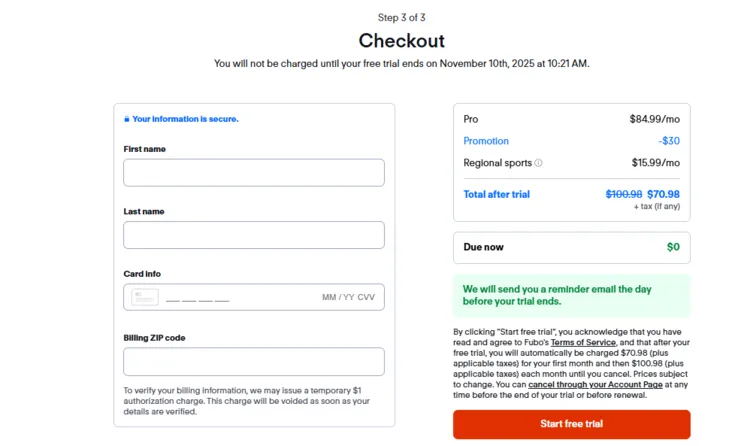Click the info icon next to Regional sports
Viewport: 750px width, 446px height.
point(538,163)
